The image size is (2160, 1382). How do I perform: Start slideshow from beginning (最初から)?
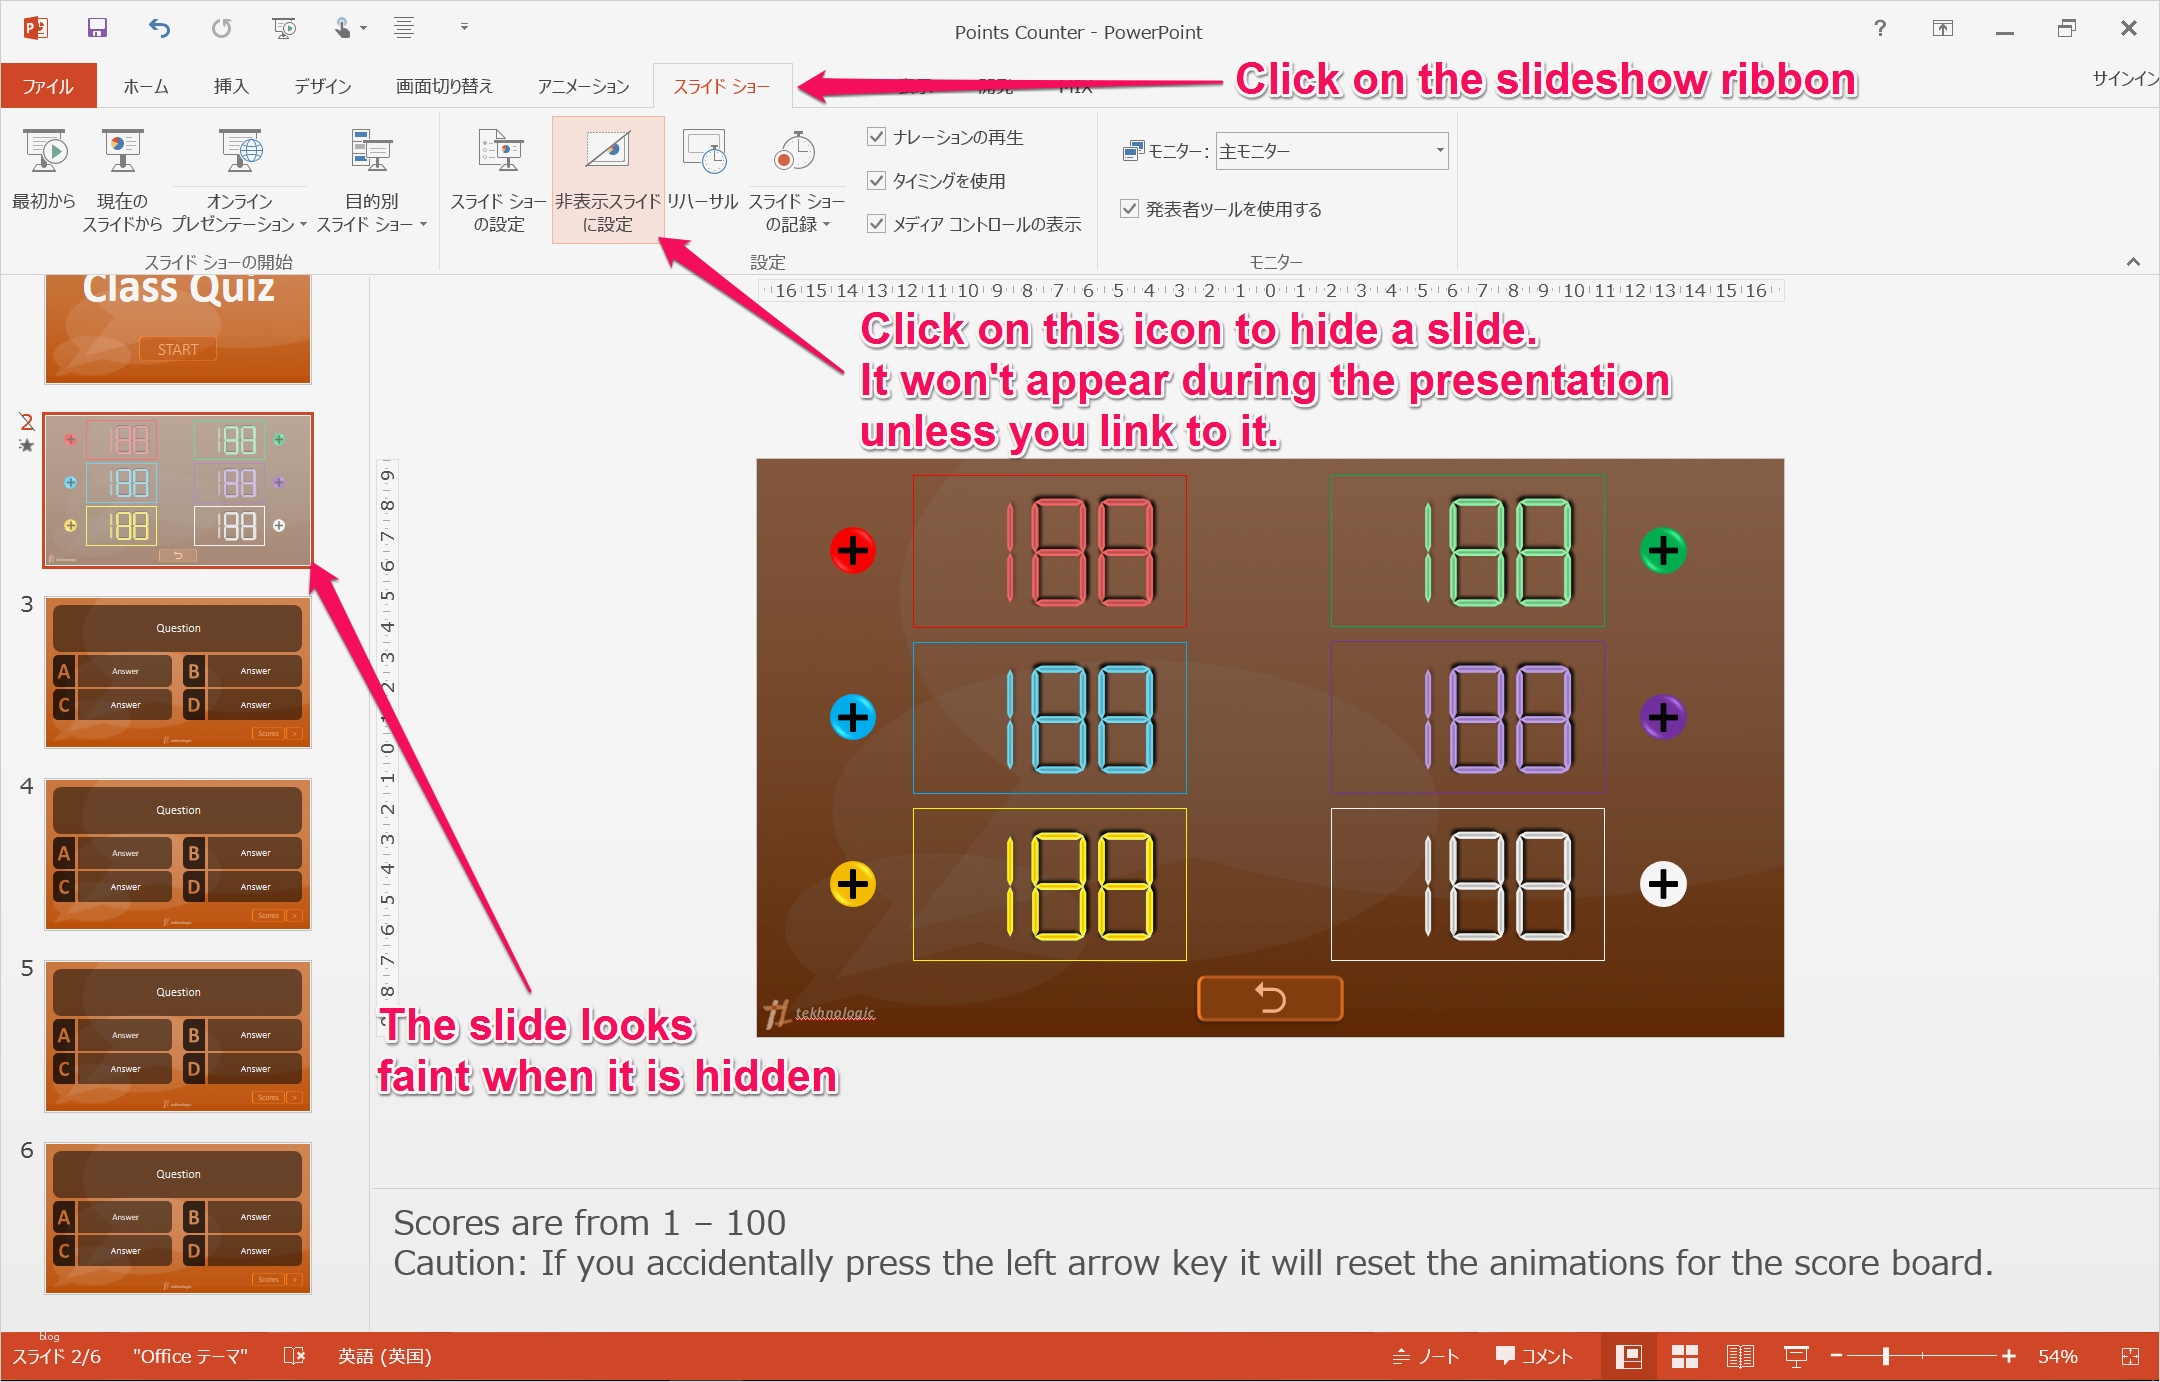coord(44,168)
